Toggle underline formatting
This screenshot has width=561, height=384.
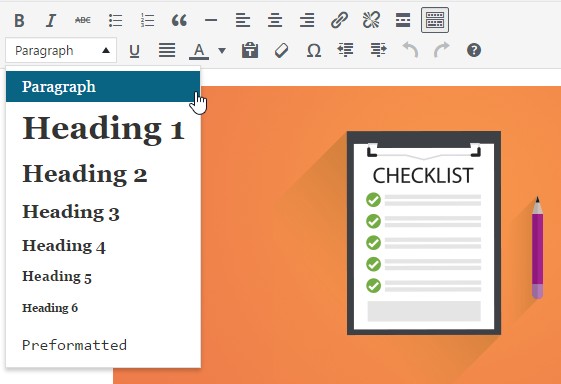pos(134,51)
